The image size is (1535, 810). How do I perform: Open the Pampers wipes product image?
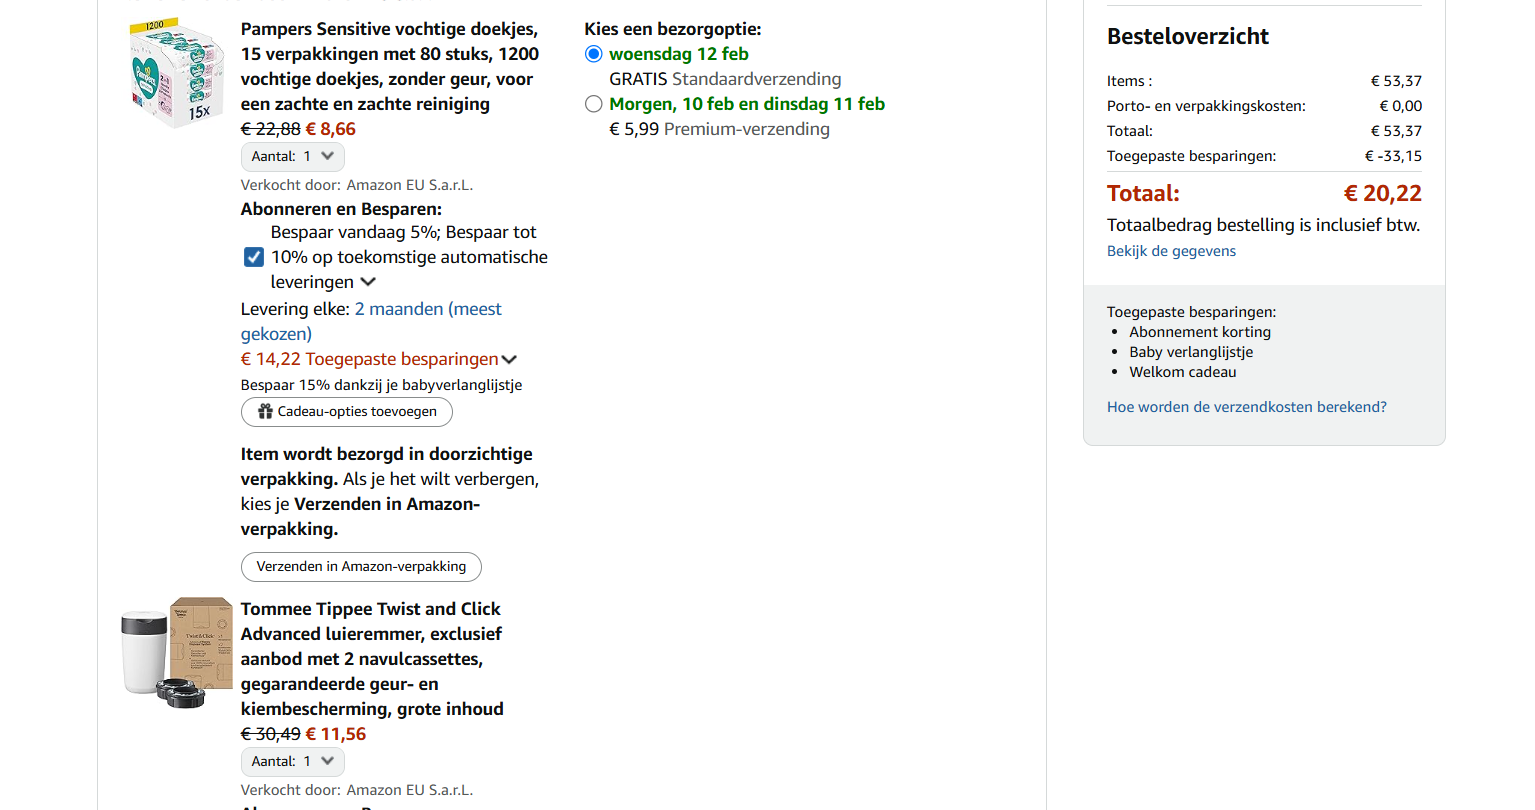pos(176,74)
